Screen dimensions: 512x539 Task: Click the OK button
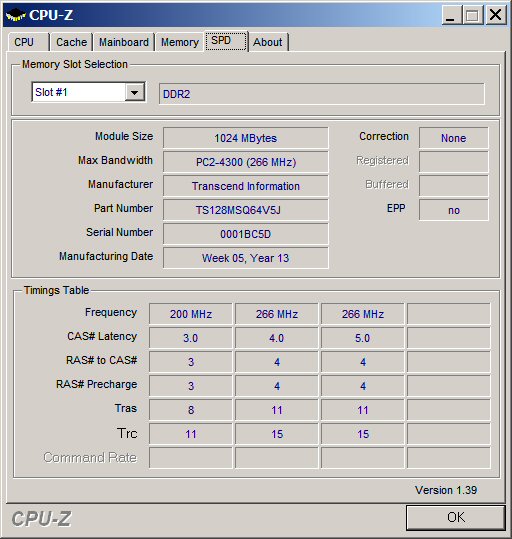(x=456, y=517)
